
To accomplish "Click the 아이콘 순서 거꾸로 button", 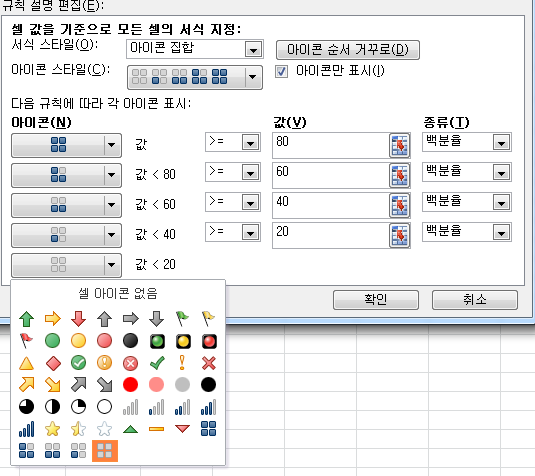I will (348, 50).
